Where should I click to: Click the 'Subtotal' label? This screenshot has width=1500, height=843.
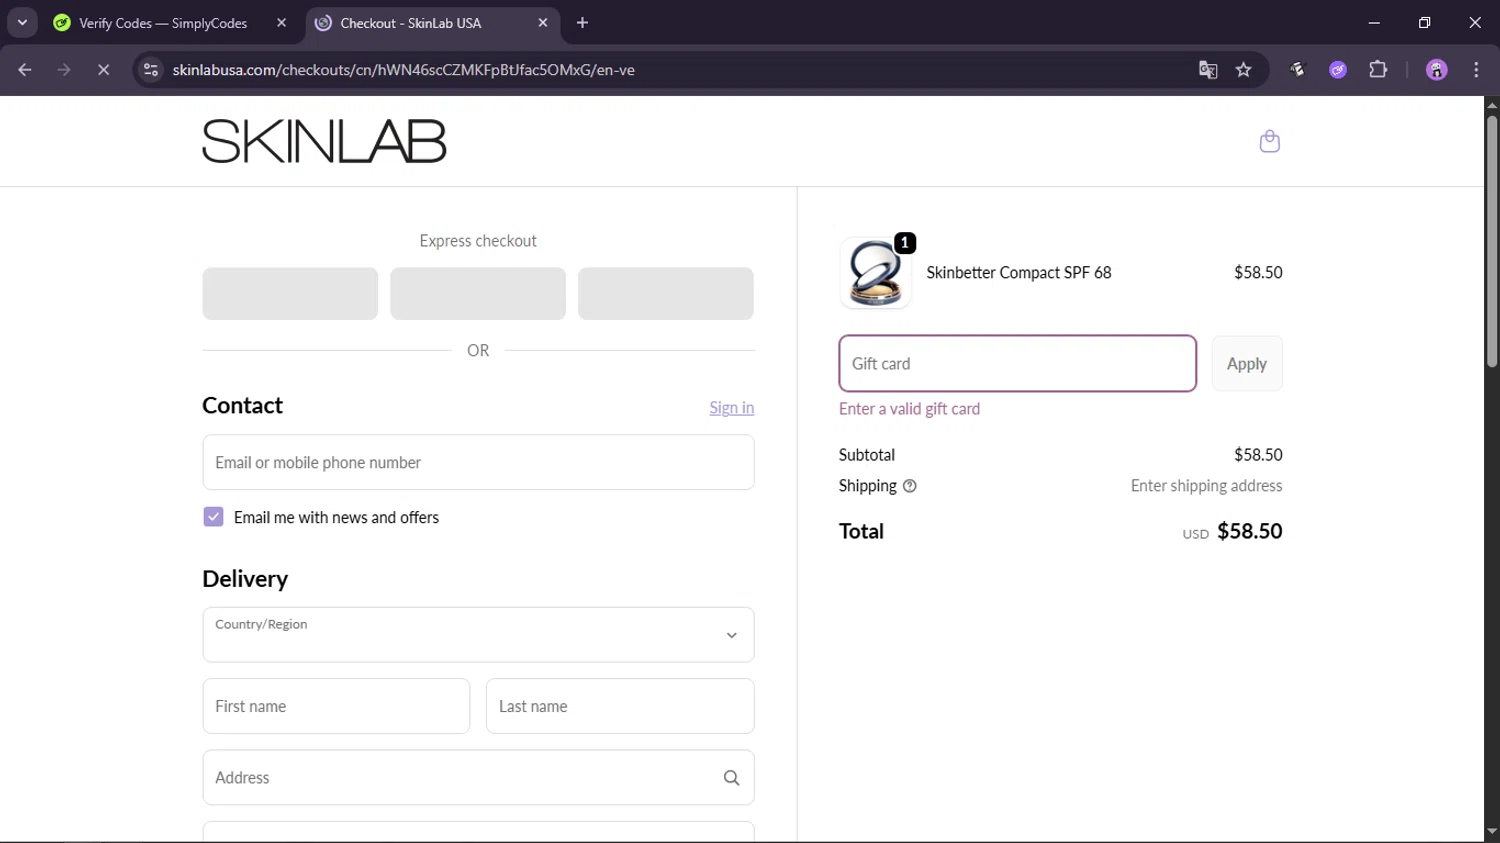(867, 455)
